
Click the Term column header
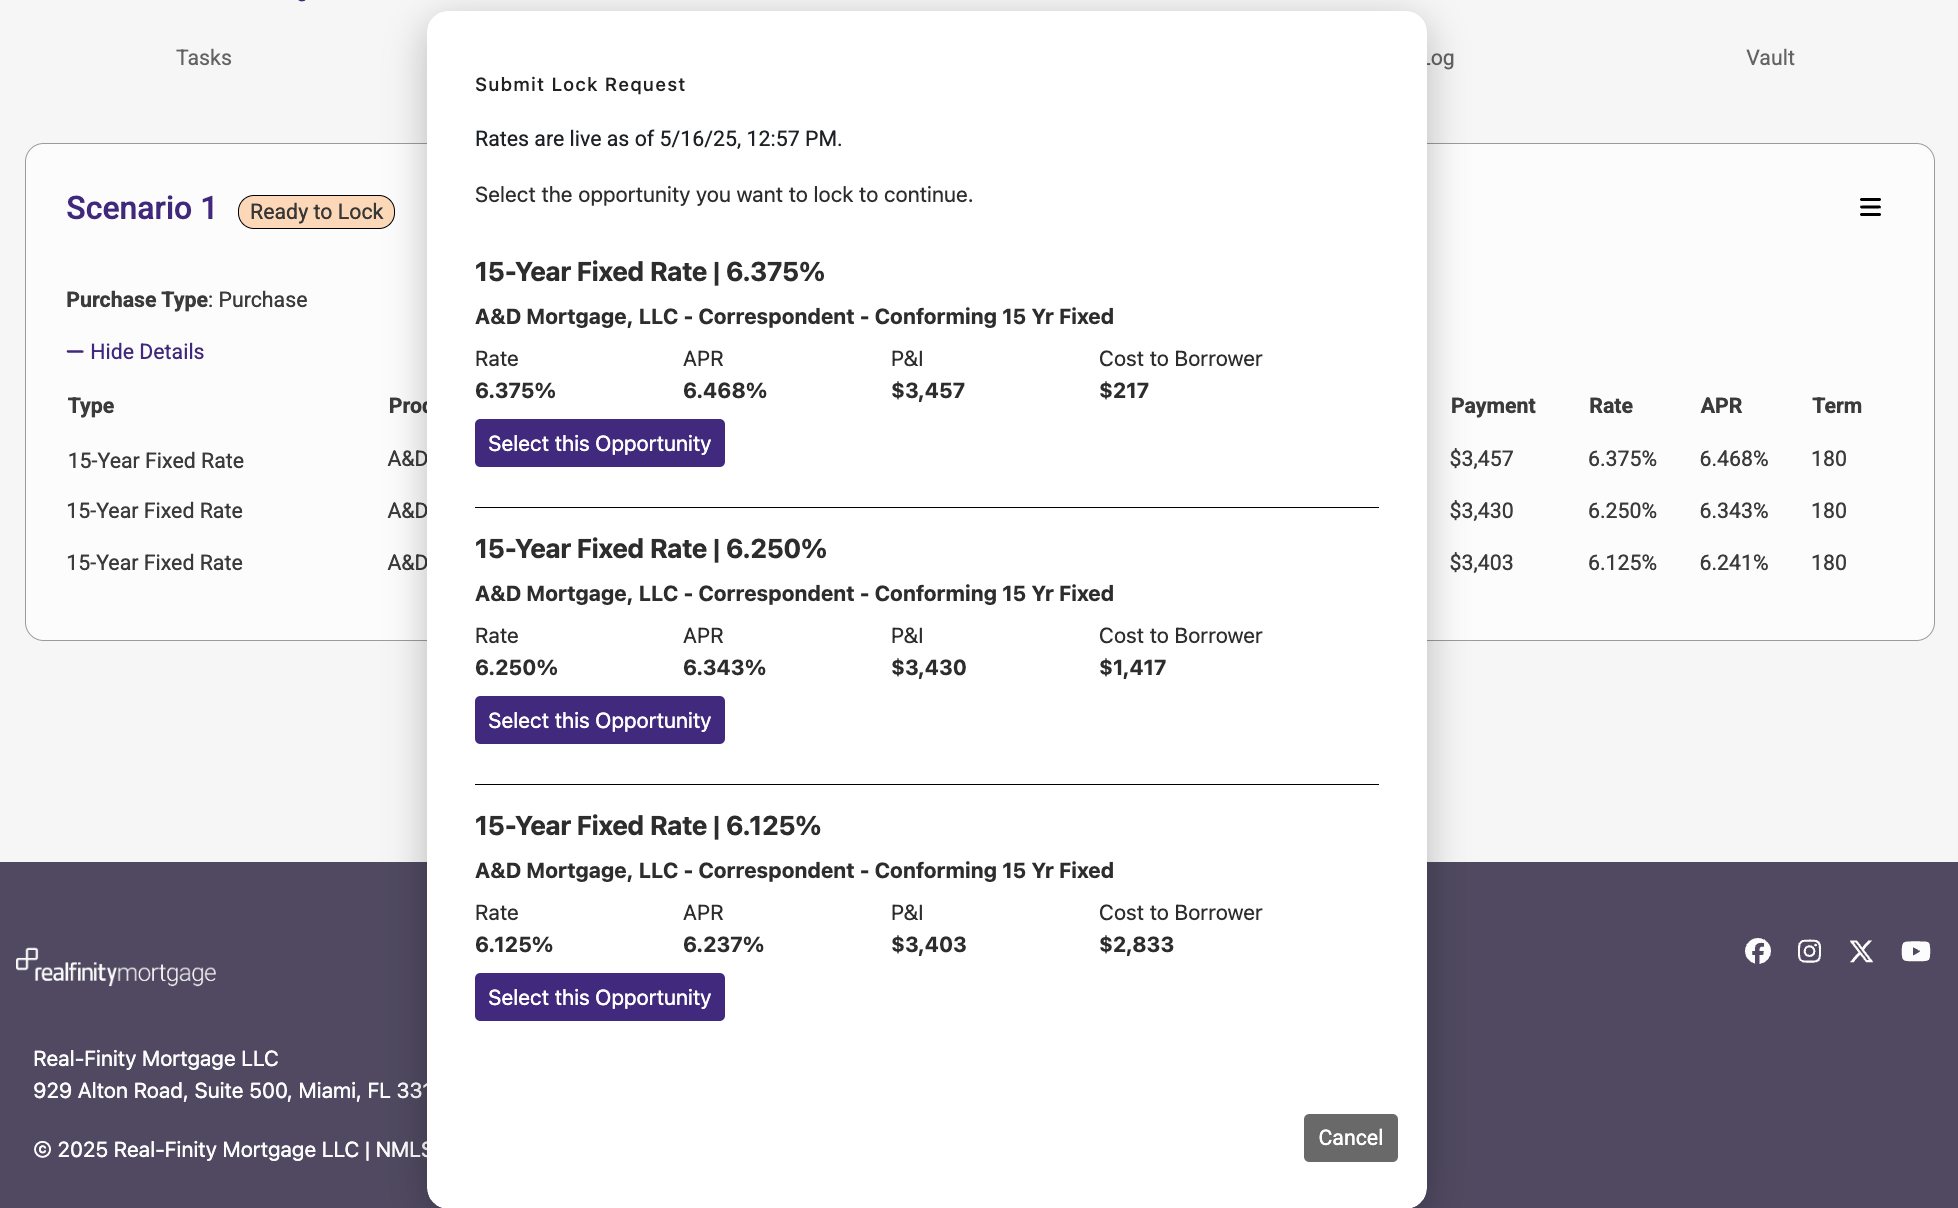pos(1836,406)
